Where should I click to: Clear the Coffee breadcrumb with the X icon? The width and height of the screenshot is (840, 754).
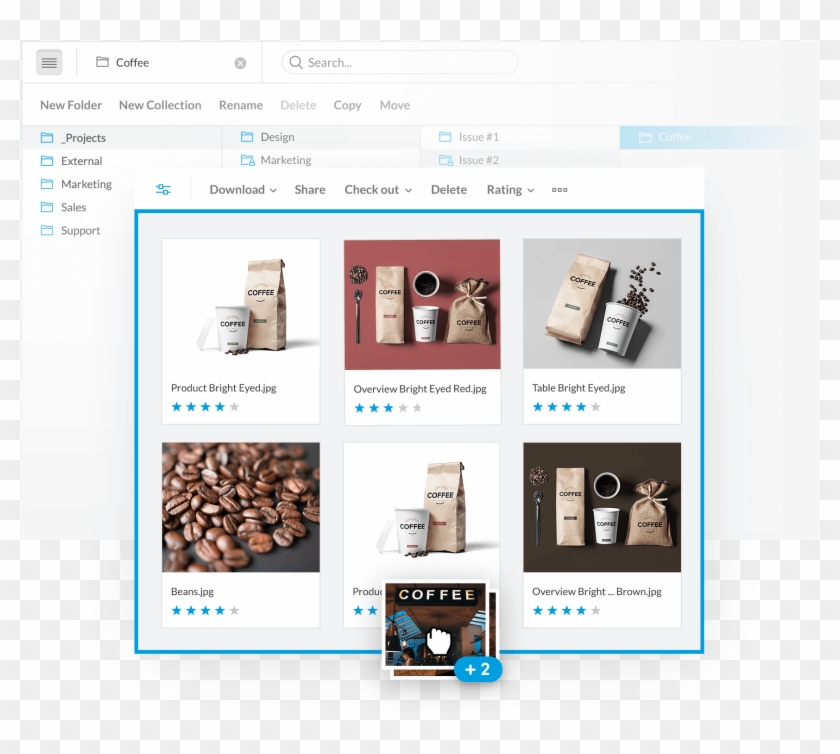[x=240, y=62]
